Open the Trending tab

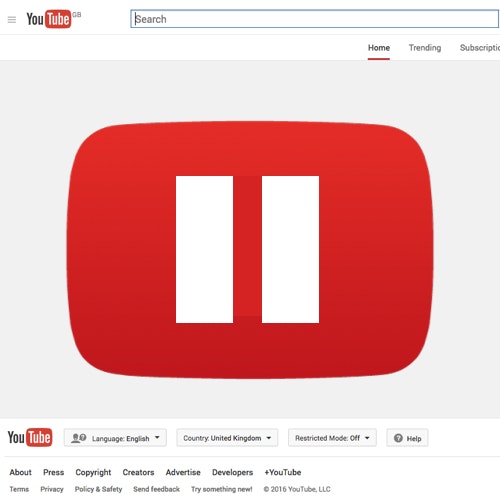coord(425,48)
